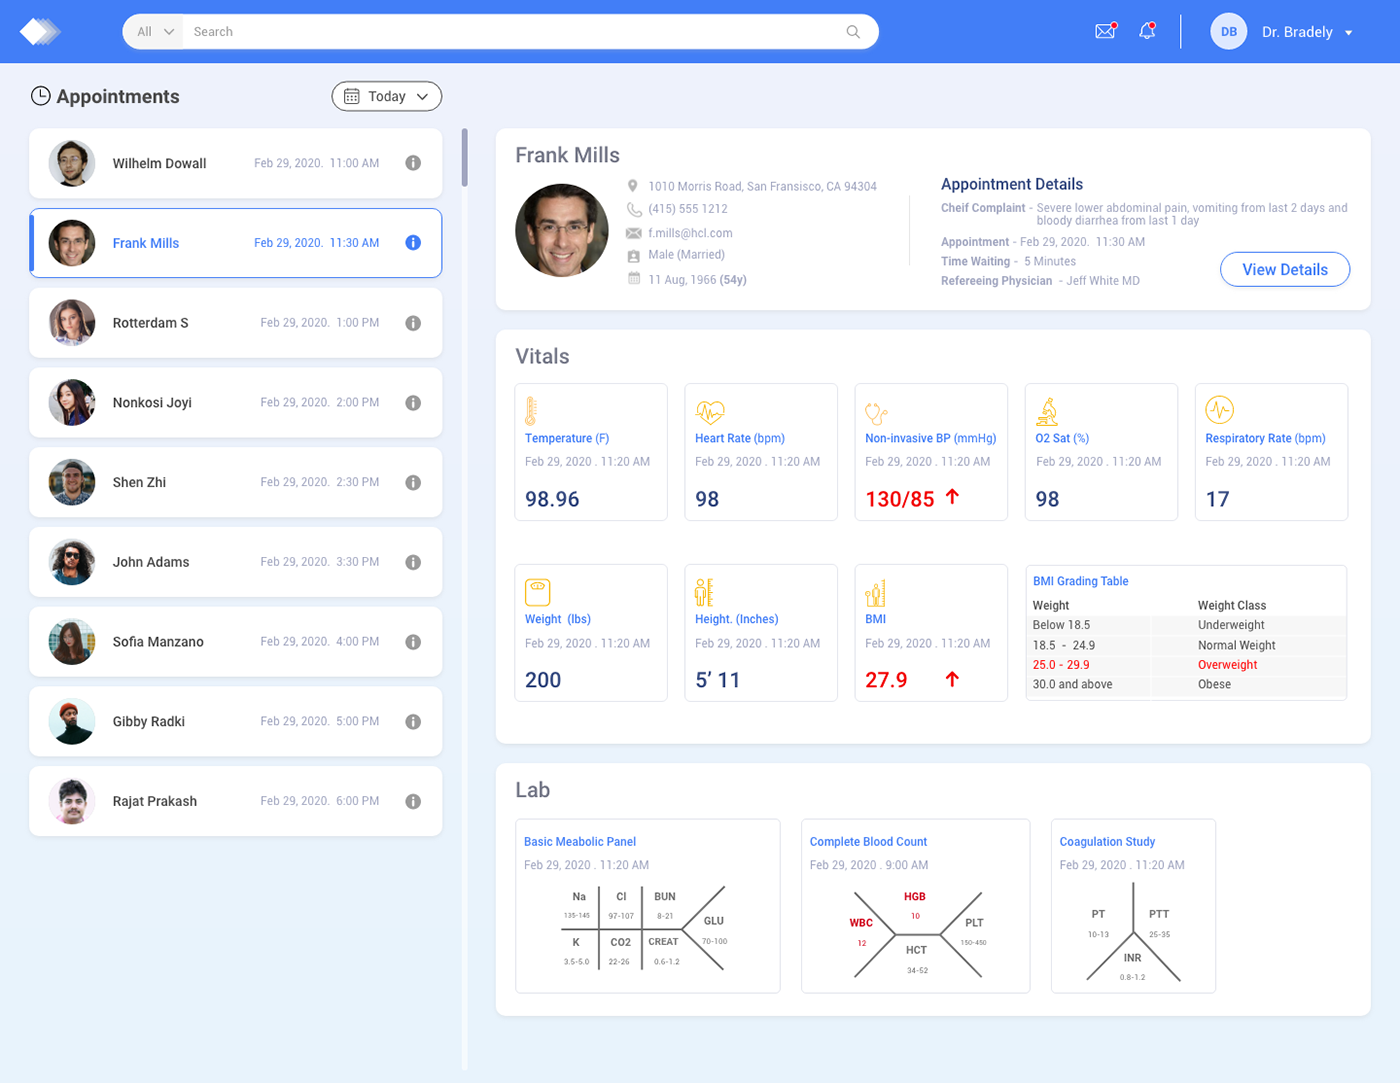Click the Respiratory Rate (bpm) label
Image resolution: width=1400 pixels, height=1083 pixels.
[1265, 438]
